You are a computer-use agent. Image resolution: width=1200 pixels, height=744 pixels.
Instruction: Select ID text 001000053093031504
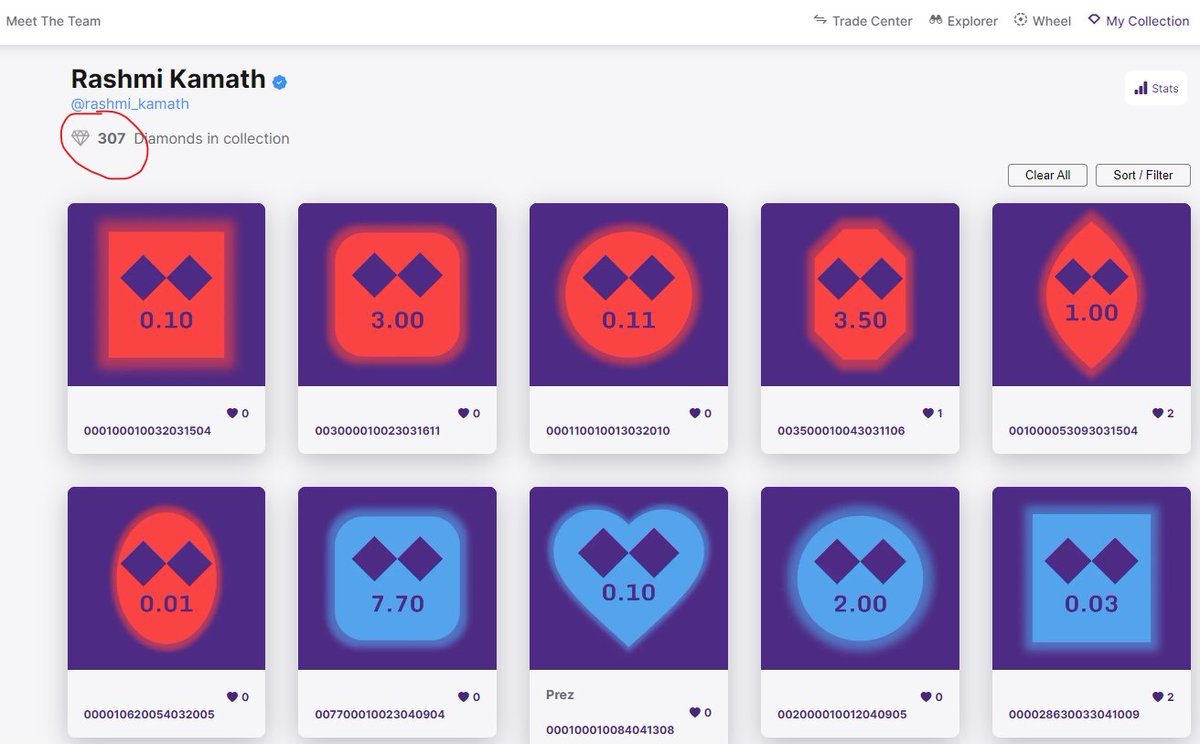(x=1073, y=431)
